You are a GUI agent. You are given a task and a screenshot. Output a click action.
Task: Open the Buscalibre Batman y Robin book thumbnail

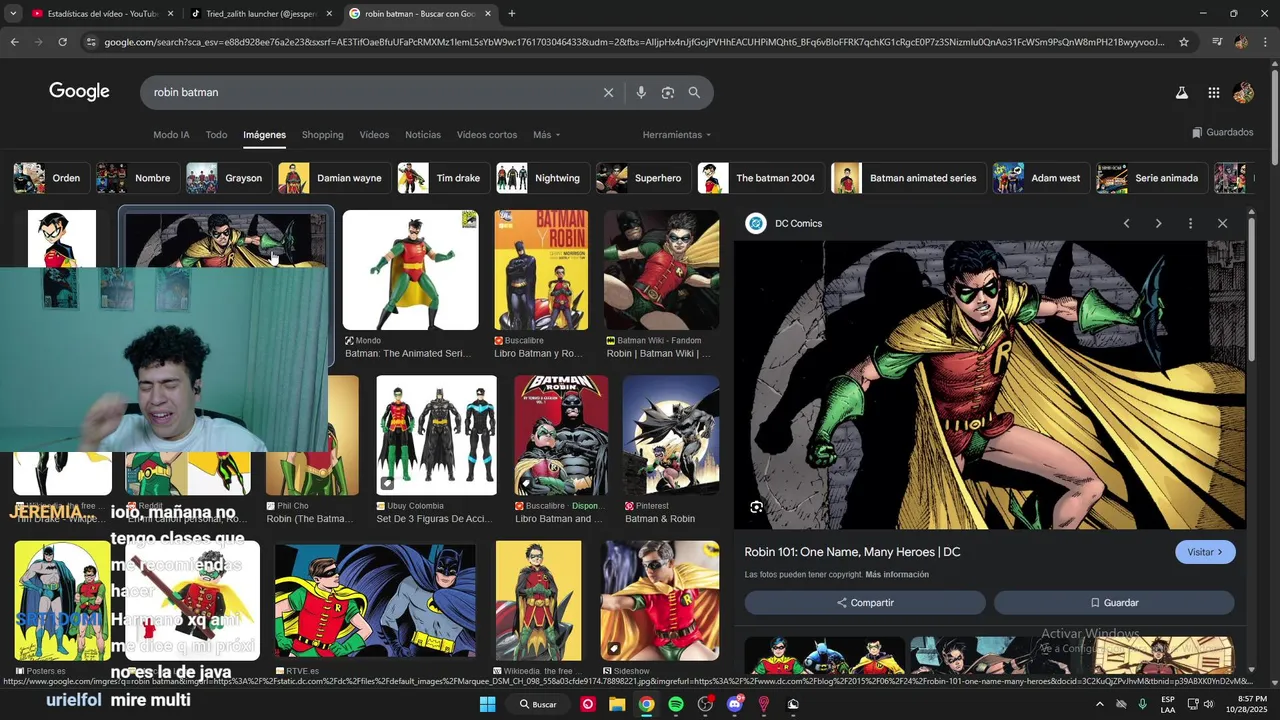click(541, 270)
